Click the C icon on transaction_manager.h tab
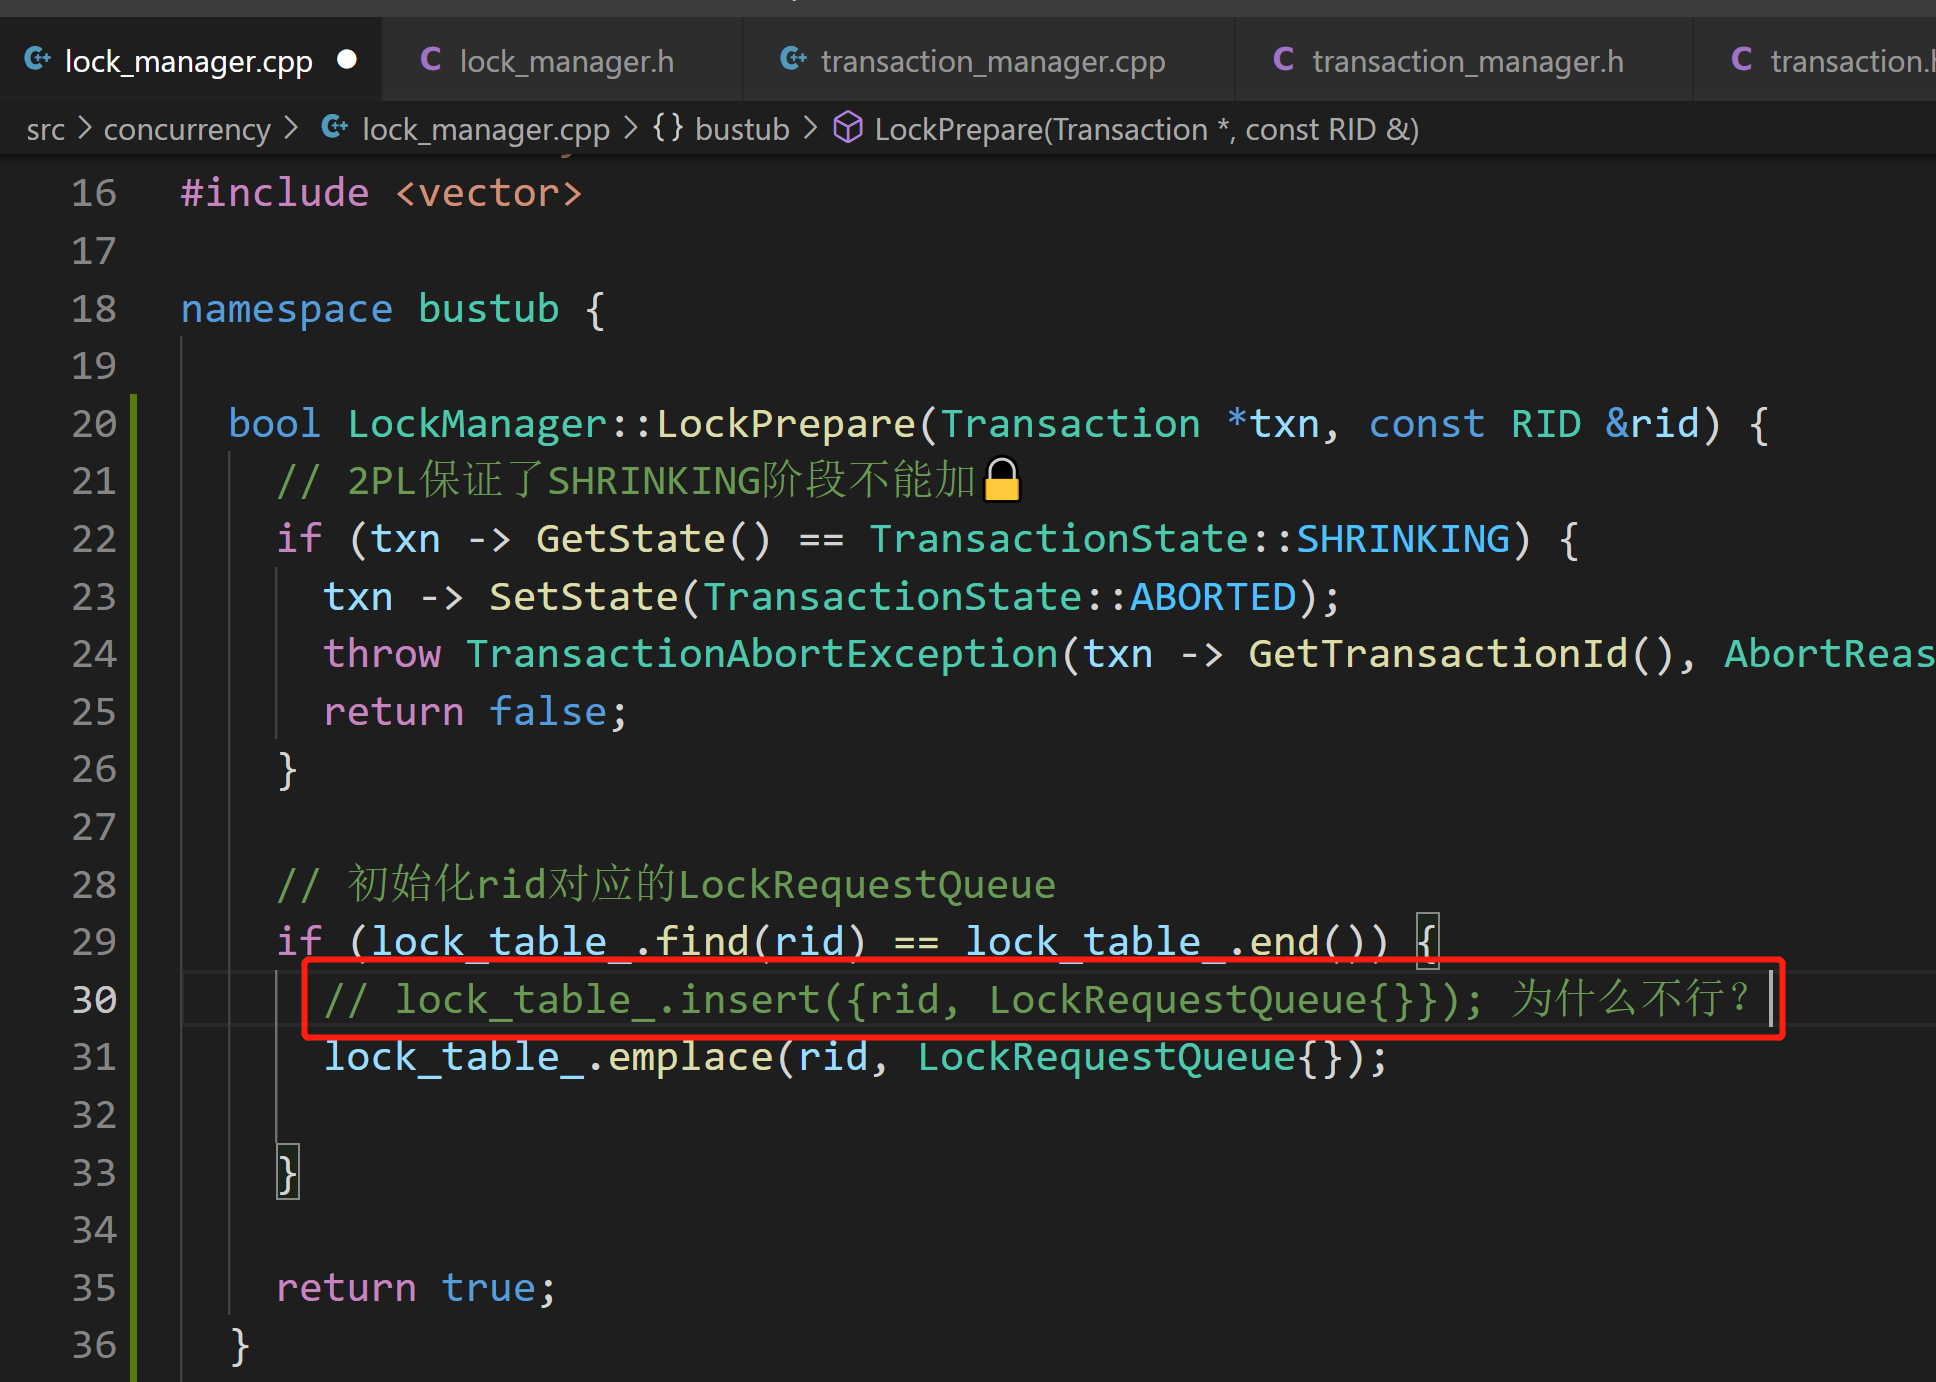Viewport: 1936px width, 1382px height. click(1283, 59)
